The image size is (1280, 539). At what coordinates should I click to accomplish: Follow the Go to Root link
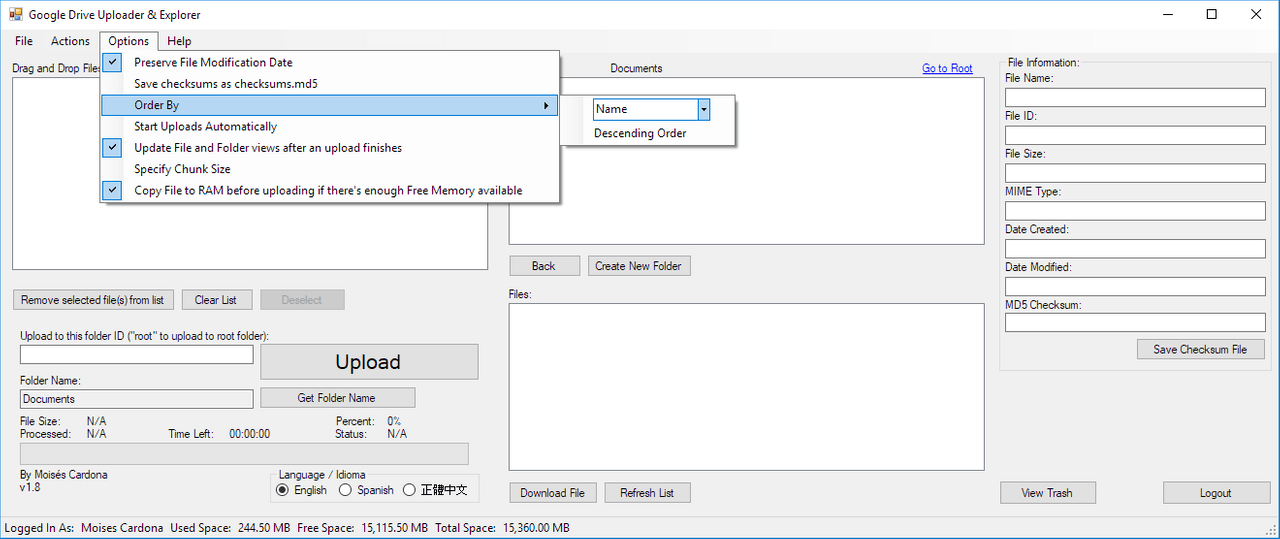tap(946, 68)
